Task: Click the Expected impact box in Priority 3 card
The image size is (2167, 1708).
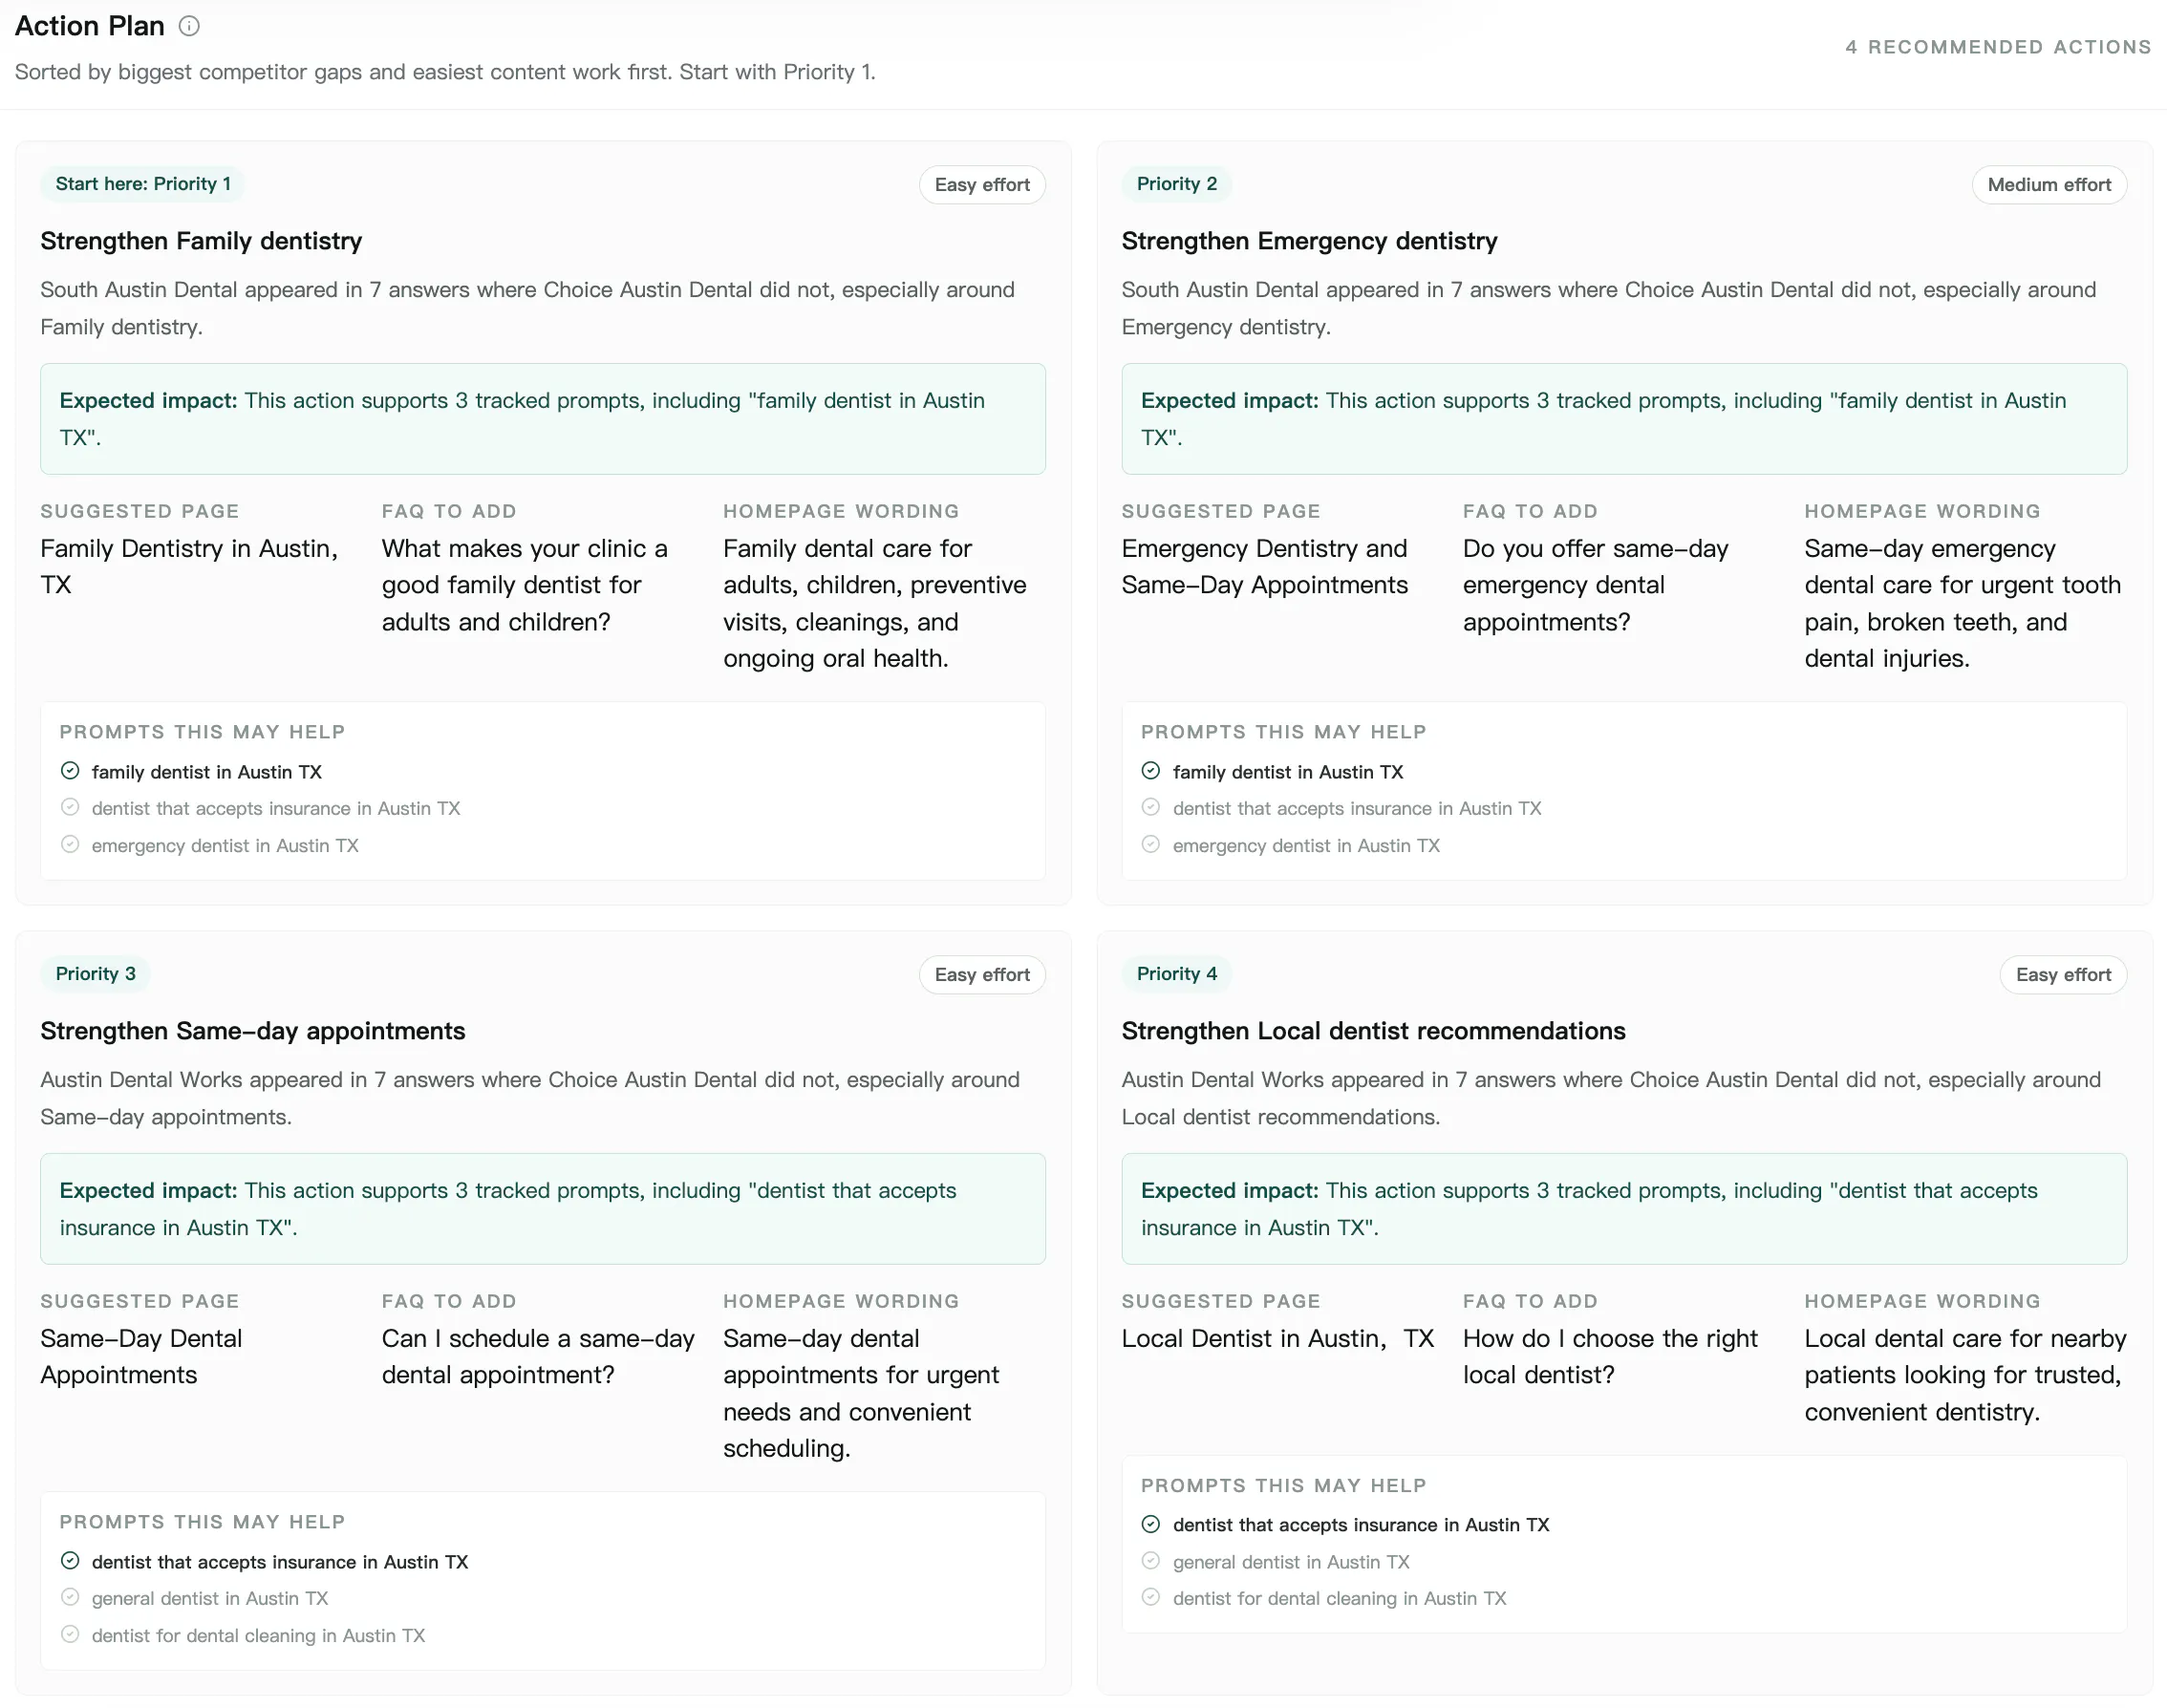Action: tap(543, 1209)
